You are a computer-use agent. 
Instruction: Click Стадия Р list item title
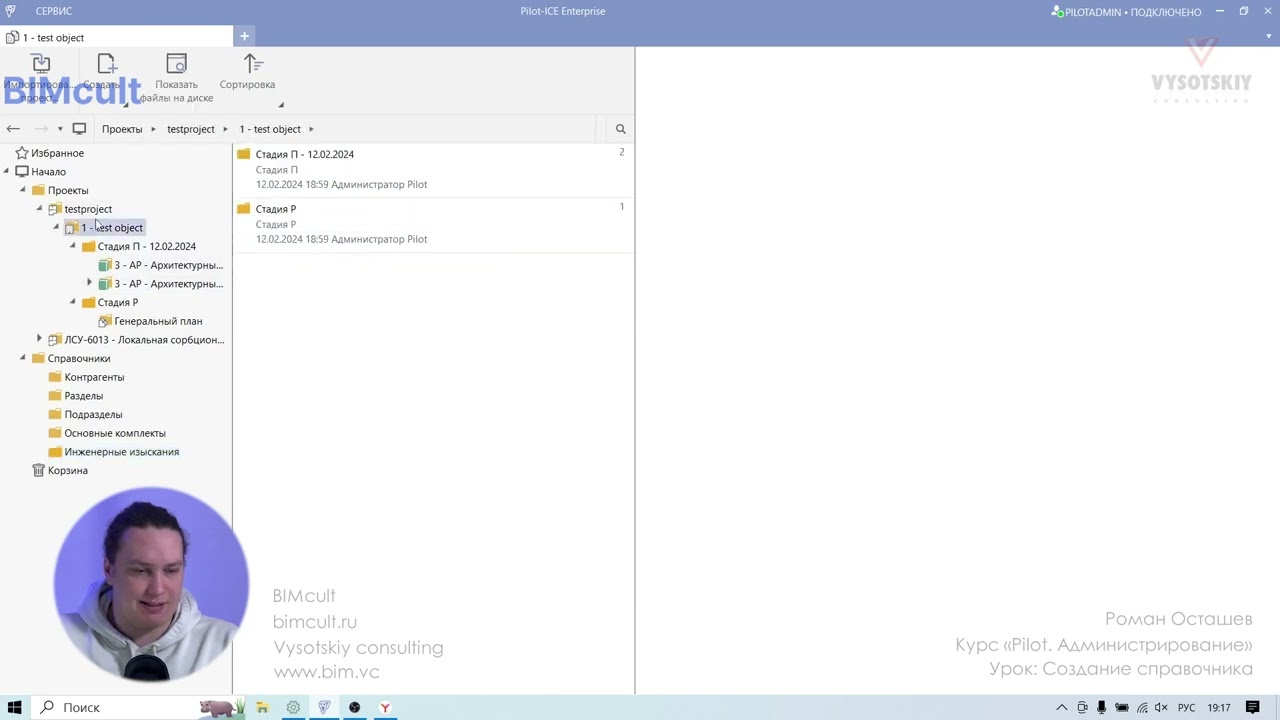[x=276, y=209]
